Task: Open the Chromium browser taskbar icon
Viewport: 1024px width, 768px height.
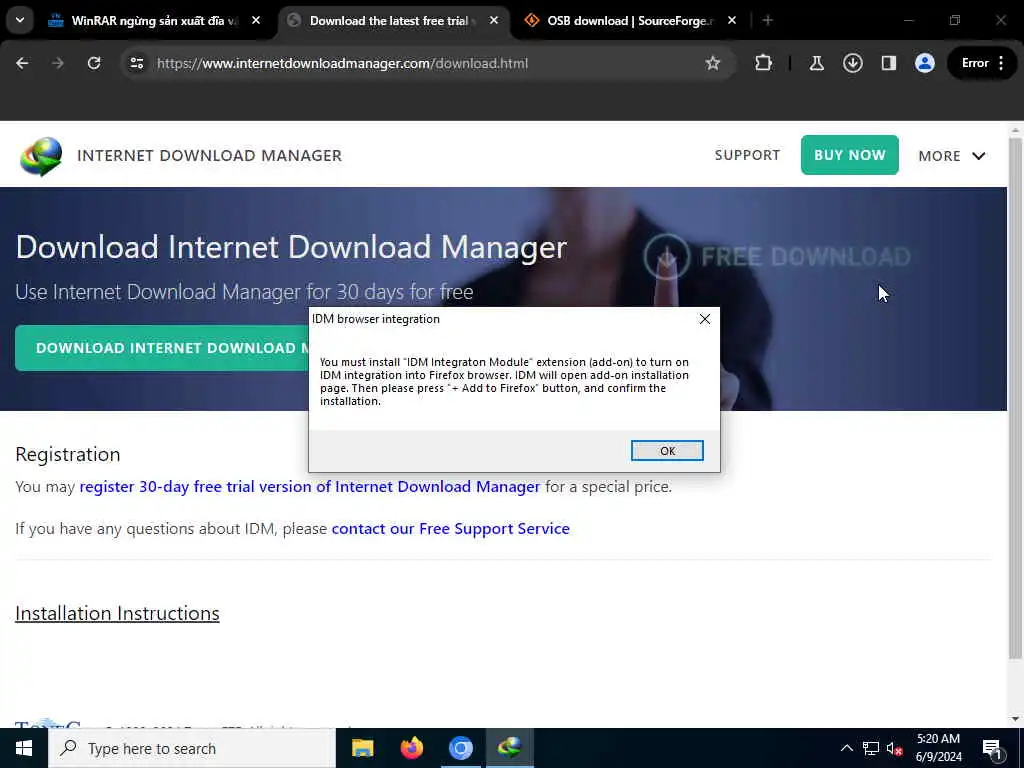Action: (460, 748)
